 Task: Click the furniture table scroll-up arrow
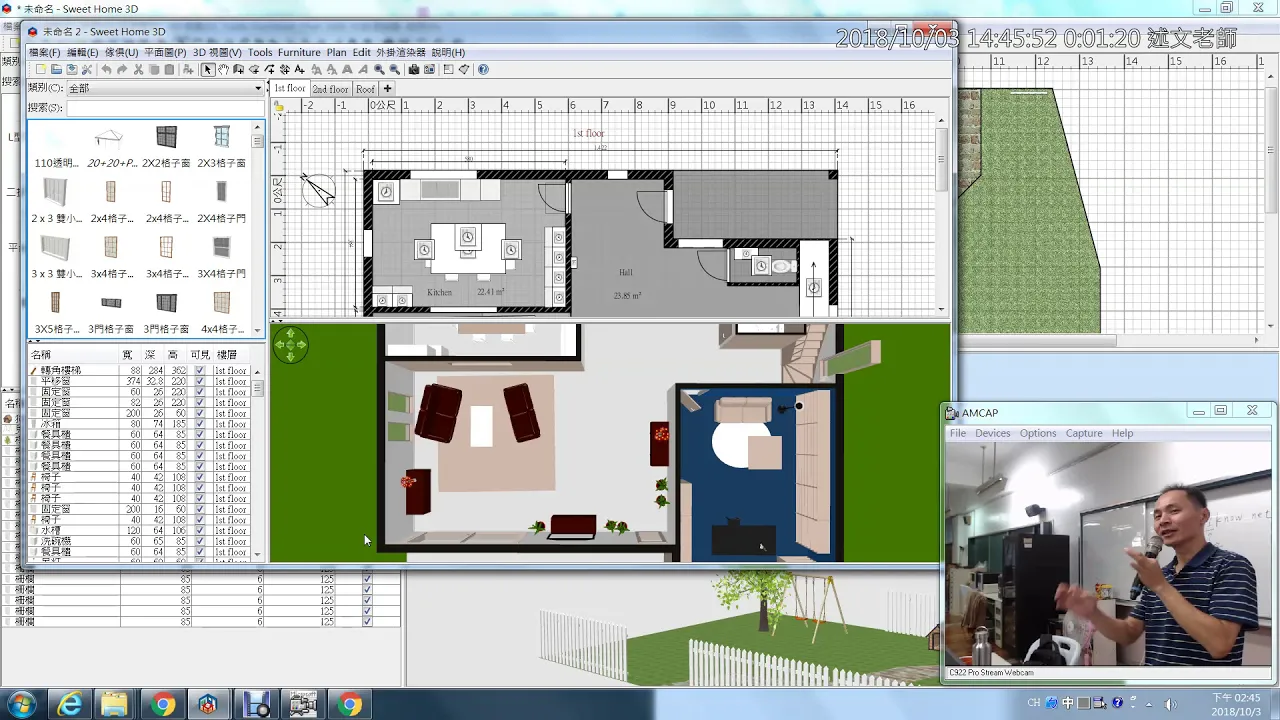[257, 370]
